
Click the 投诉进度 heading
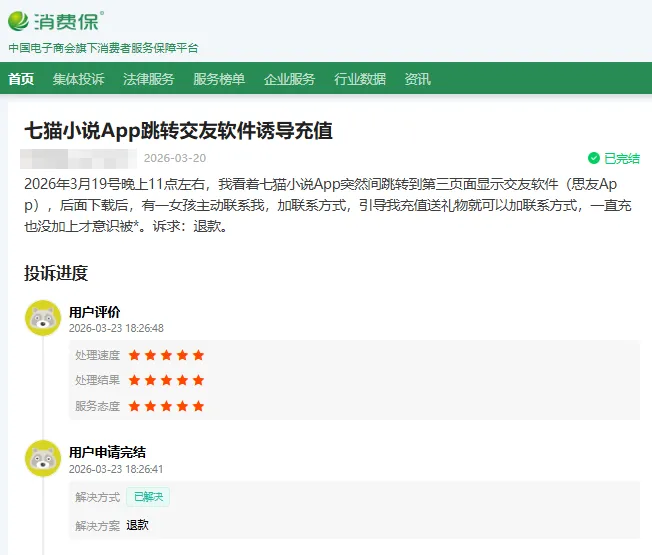point(56,273)
